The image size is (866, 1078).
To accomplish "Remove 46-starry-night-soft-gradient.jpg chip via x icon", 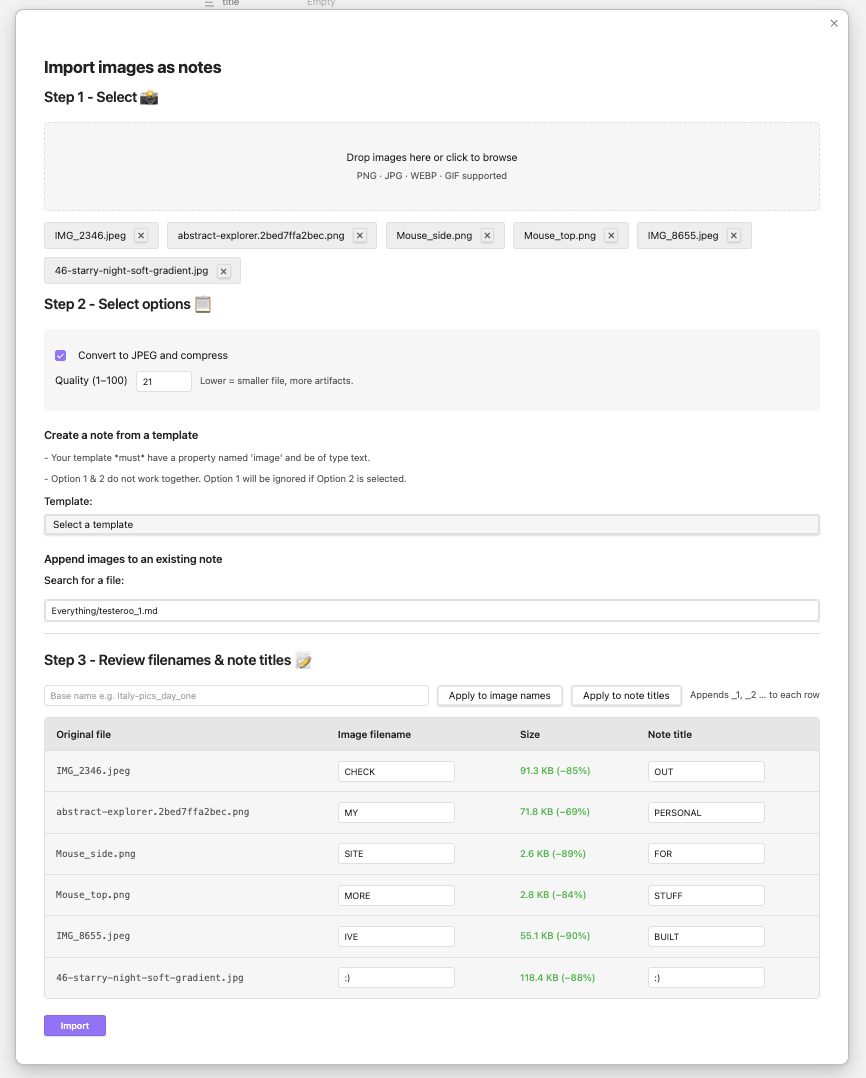I will pos(223,271).
